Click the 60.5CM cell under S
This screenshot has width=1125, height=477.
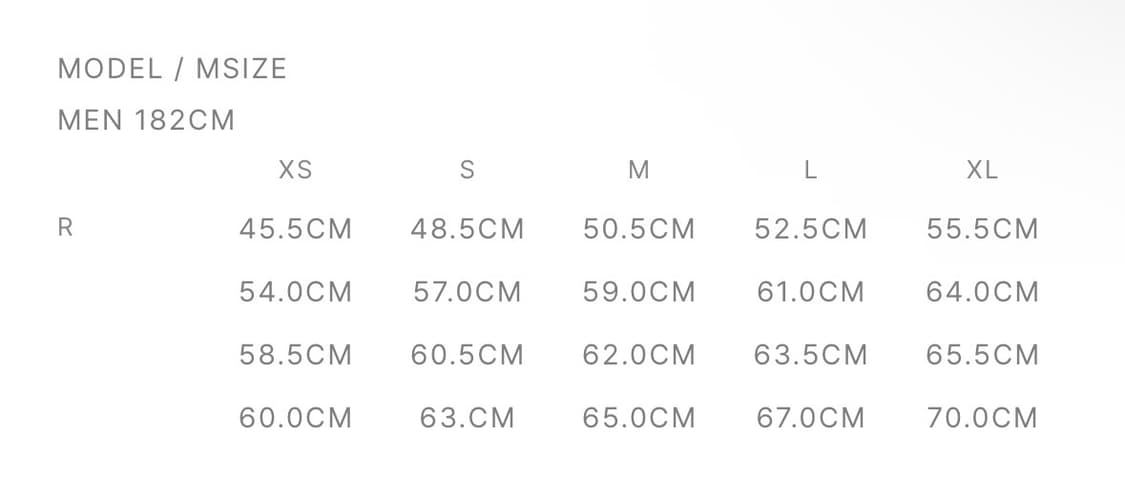[x=467, y=355]
